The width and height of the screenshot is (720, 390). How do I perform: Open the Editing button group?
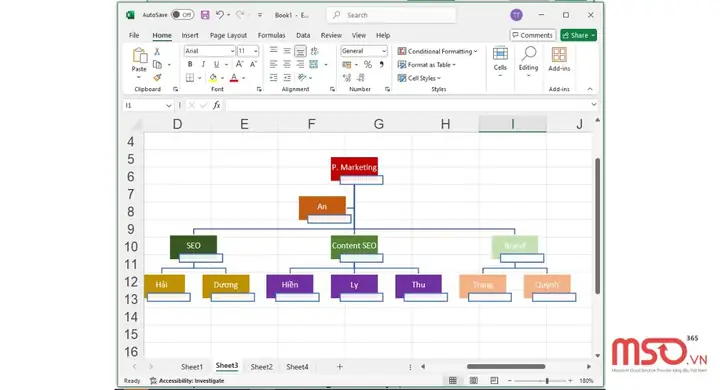pos(529,62)
